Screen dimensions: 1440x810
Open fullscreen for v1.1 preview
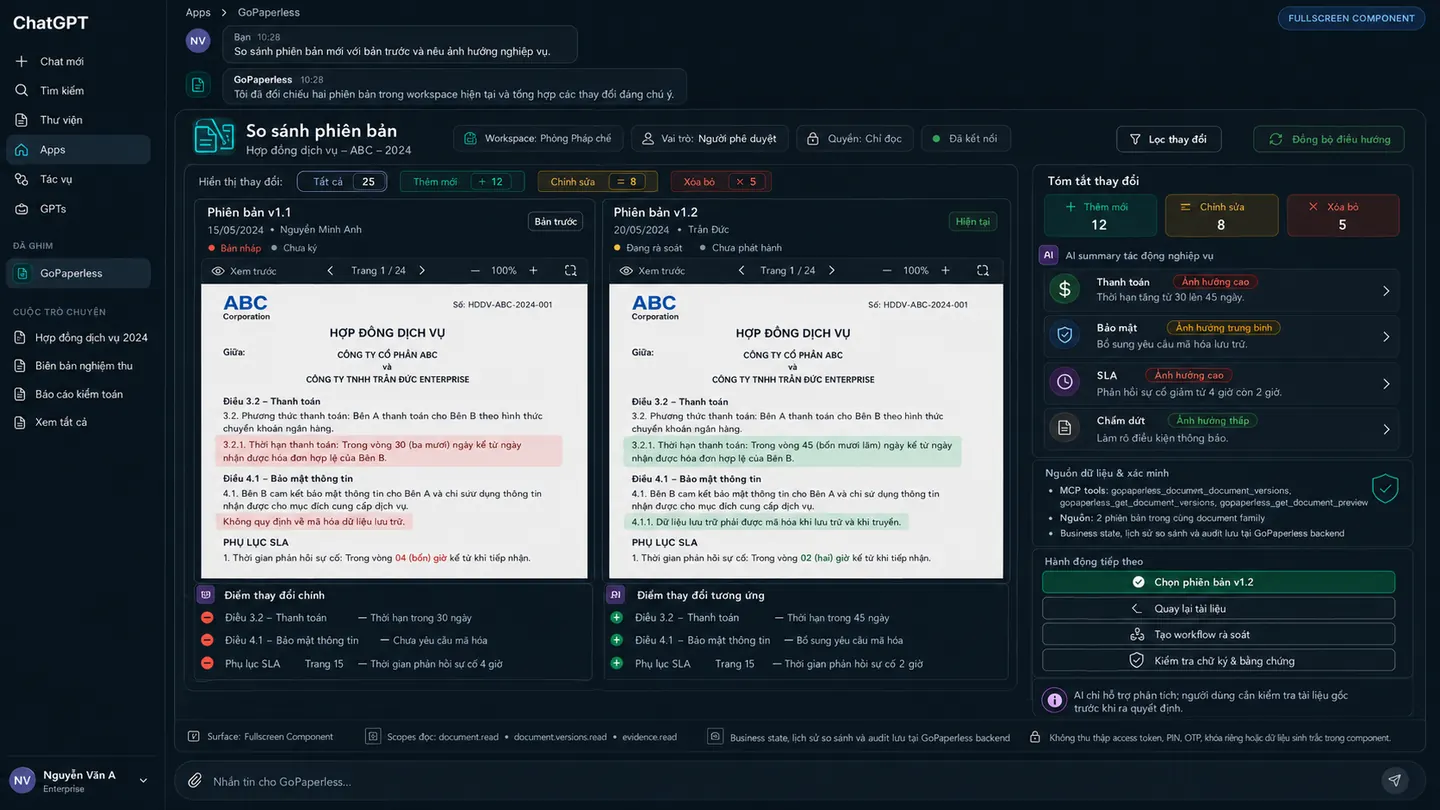click(x=570, y=271)
